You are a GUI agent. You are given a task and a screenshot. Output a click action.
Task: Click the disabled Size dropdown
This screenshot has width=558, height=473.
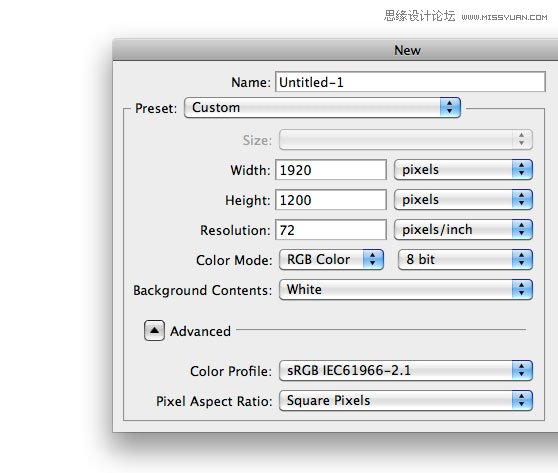(x=406, y=140)
